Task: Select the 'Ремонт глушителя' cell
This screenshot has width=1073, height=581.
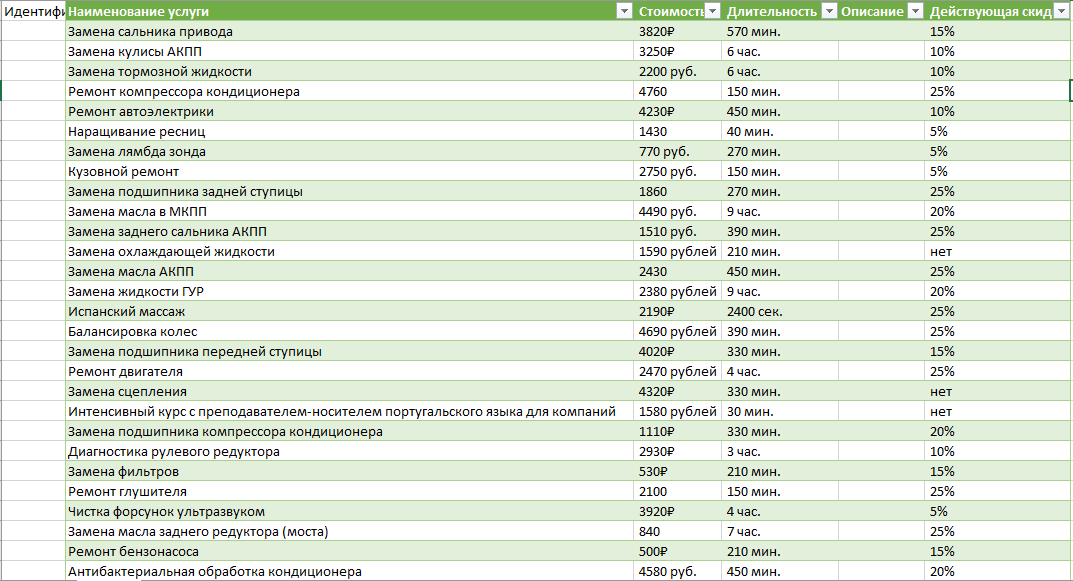Action: (x=350, y=491)
